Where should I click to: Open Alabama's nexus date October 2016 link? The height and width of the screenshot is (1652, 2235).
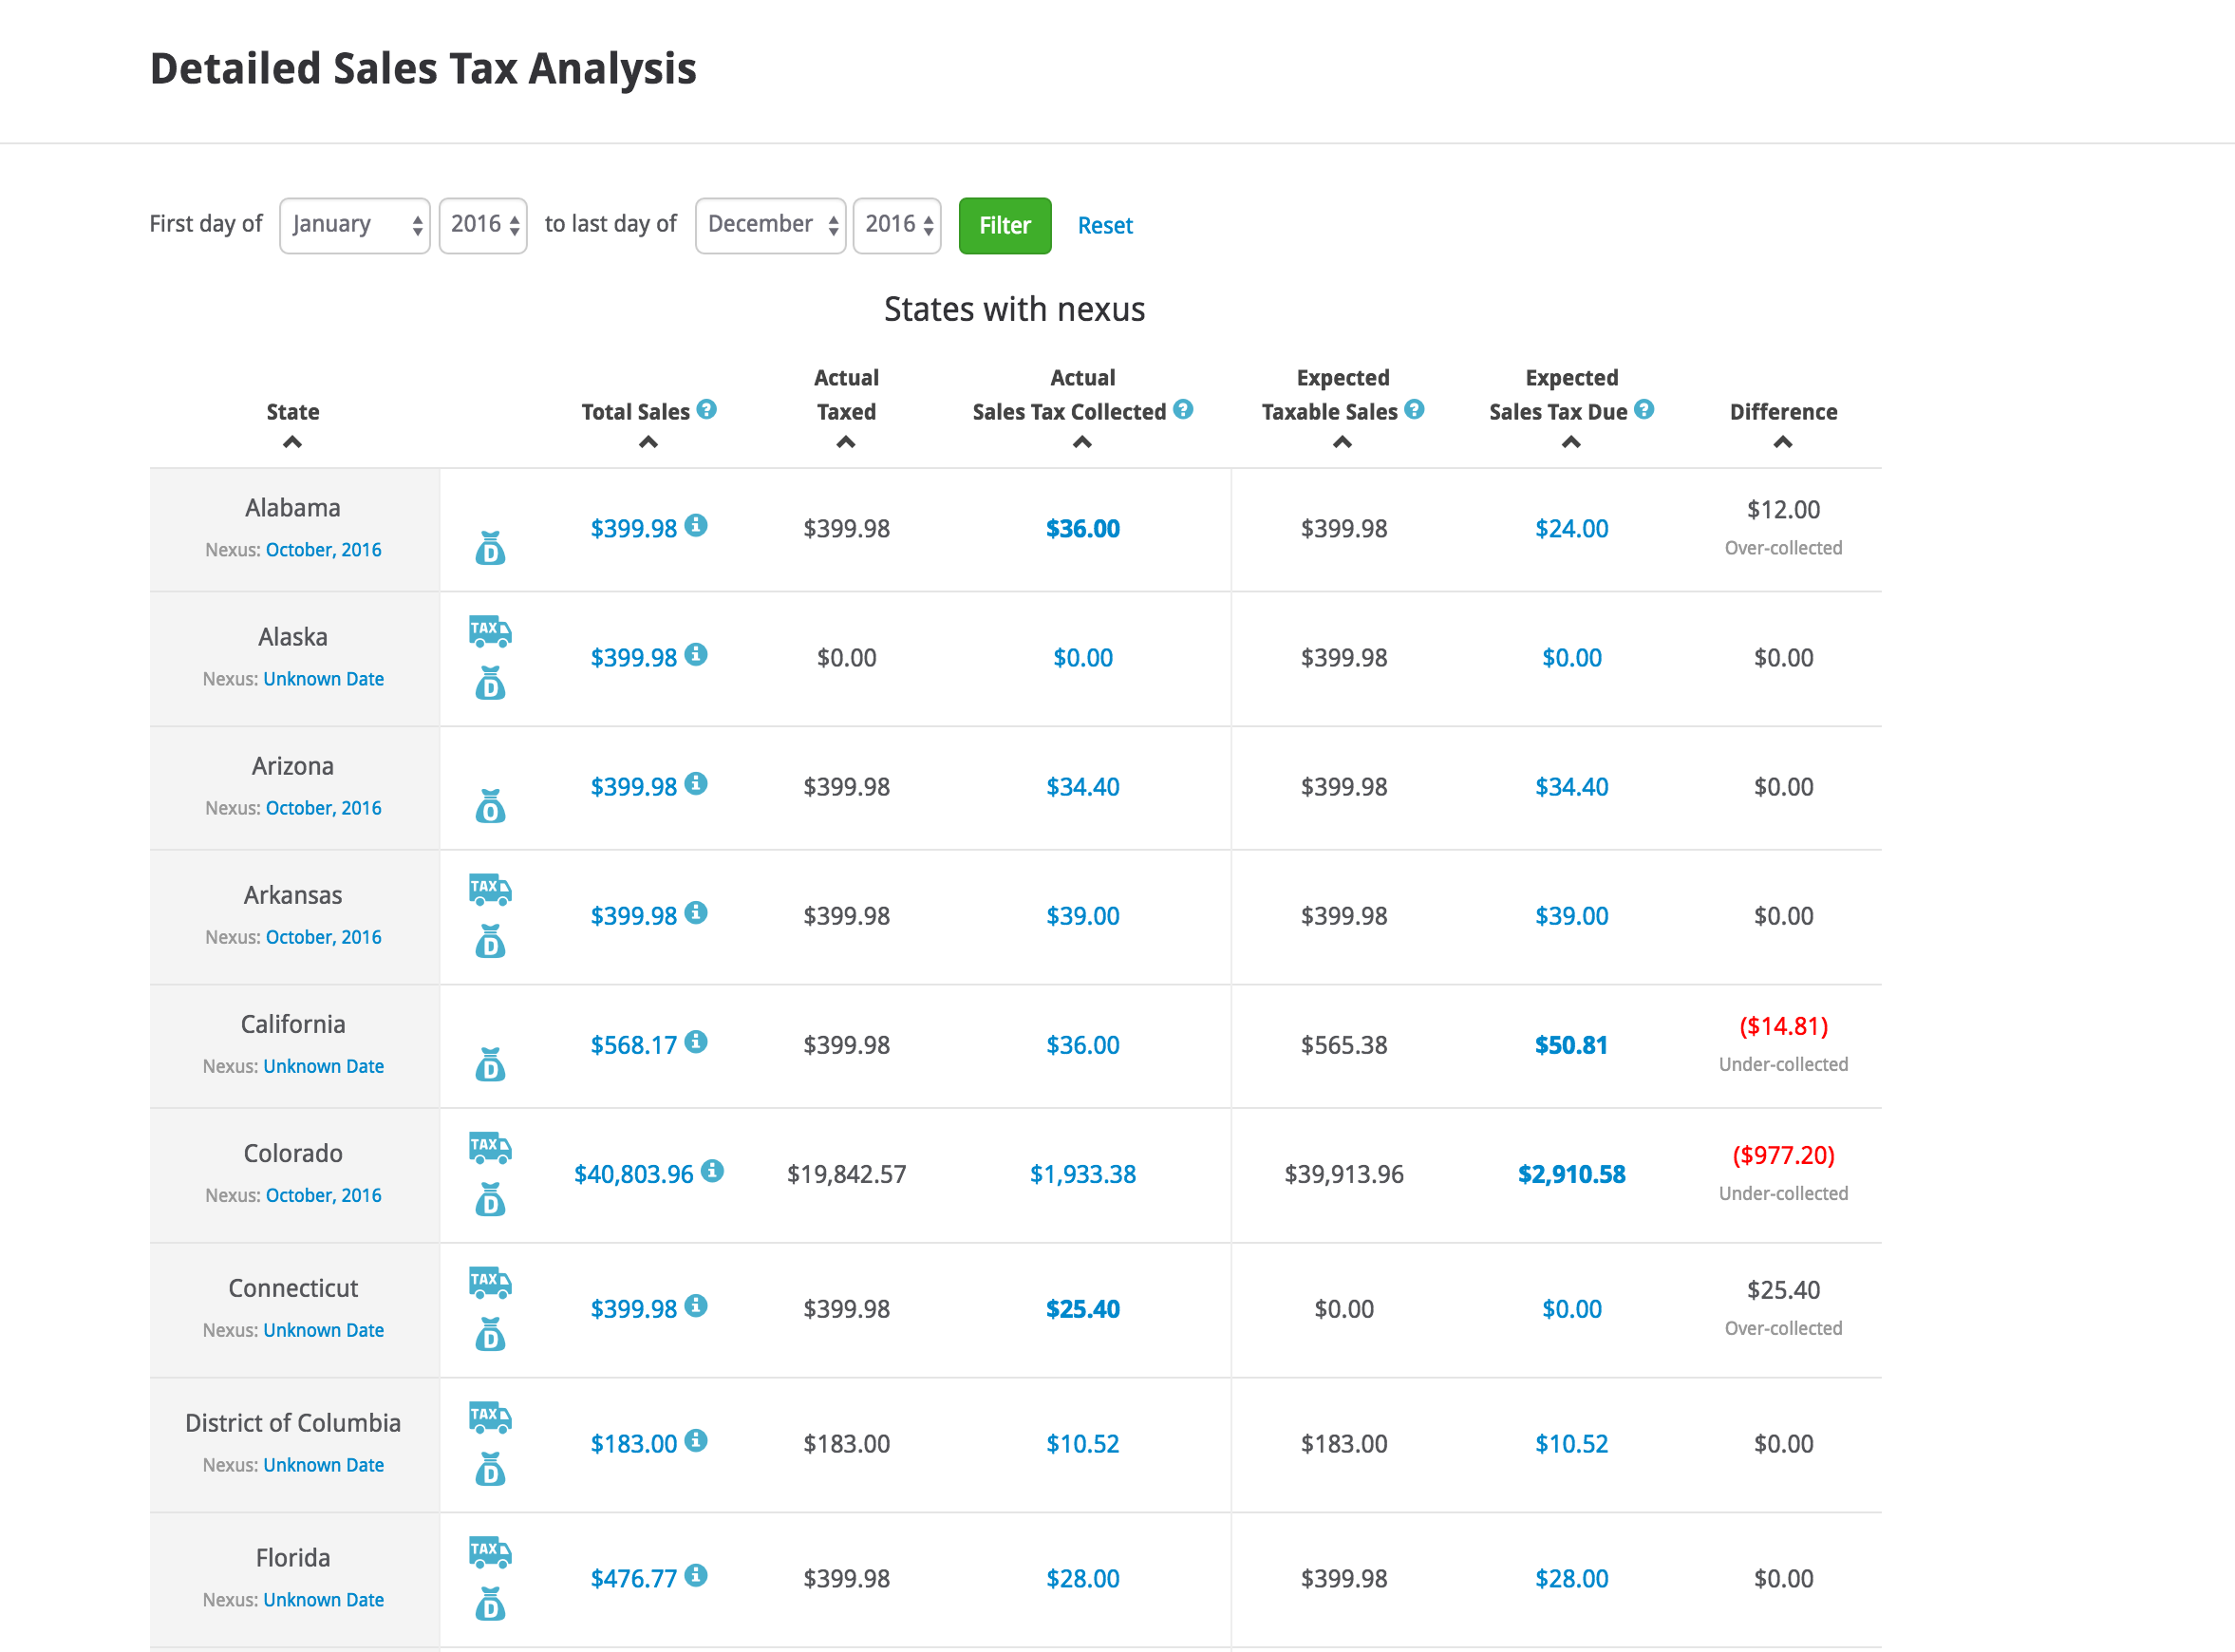click(323, 549)
